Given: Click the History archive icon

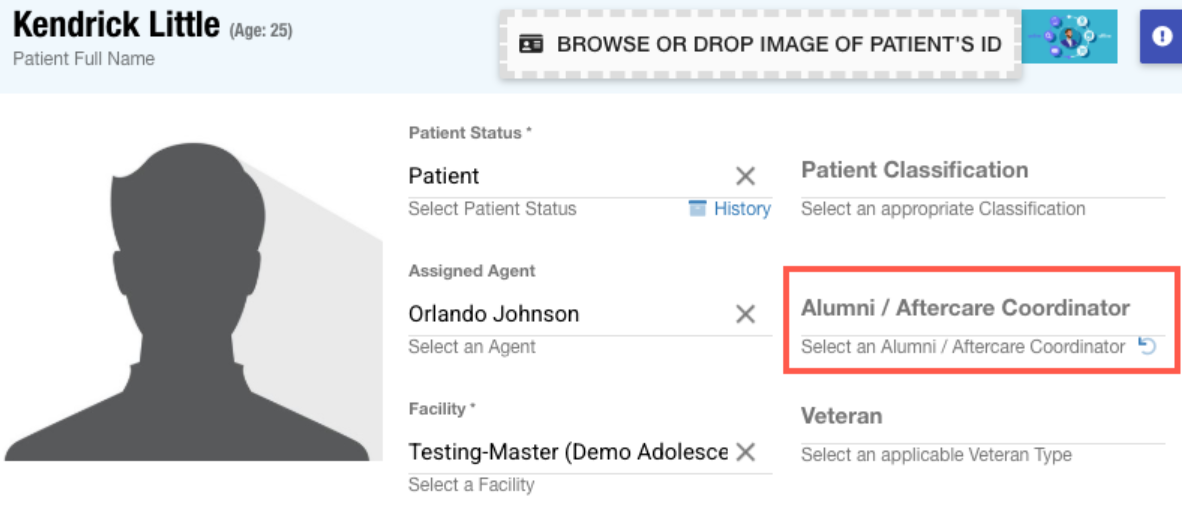Looking at the screenshot, I should [x=698, y=209].
